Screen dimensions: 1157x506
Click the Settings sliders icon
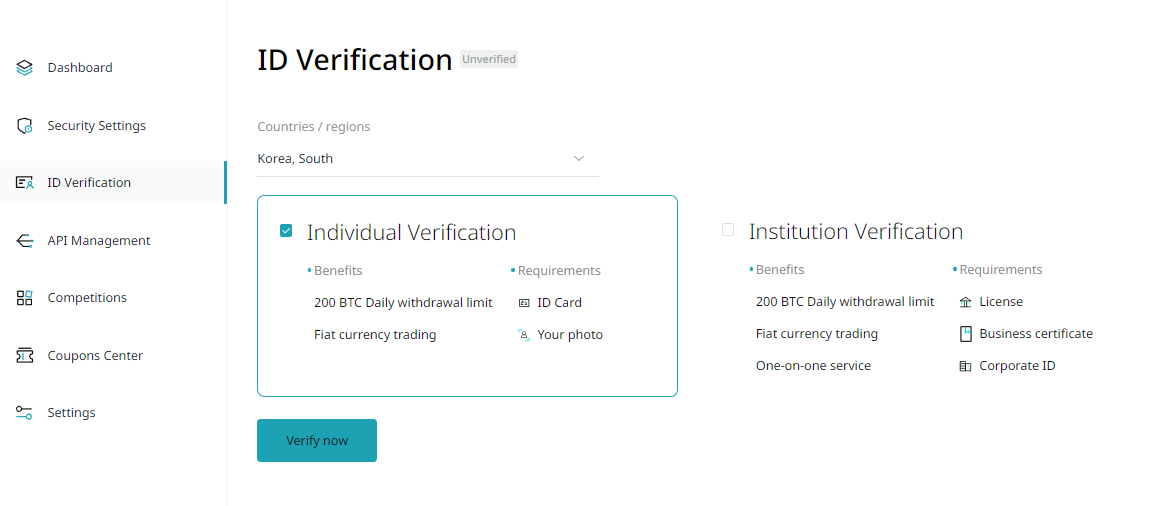pos(25,413)
